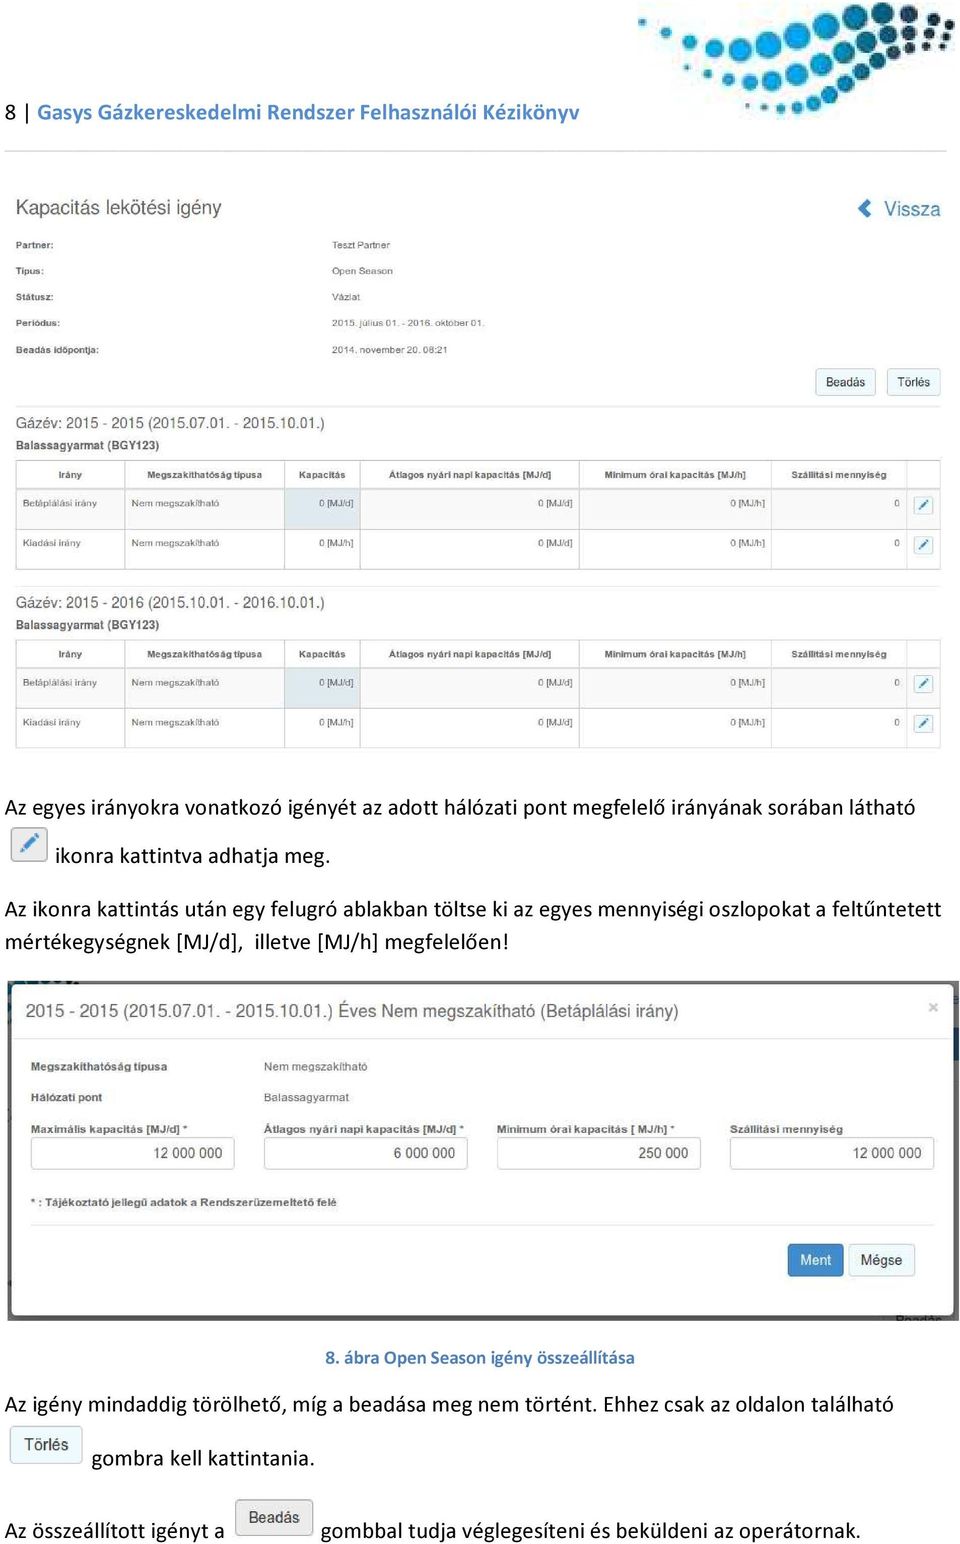Edit Betáplálási irány row for 2015-2015 gas year

[923, 505]
